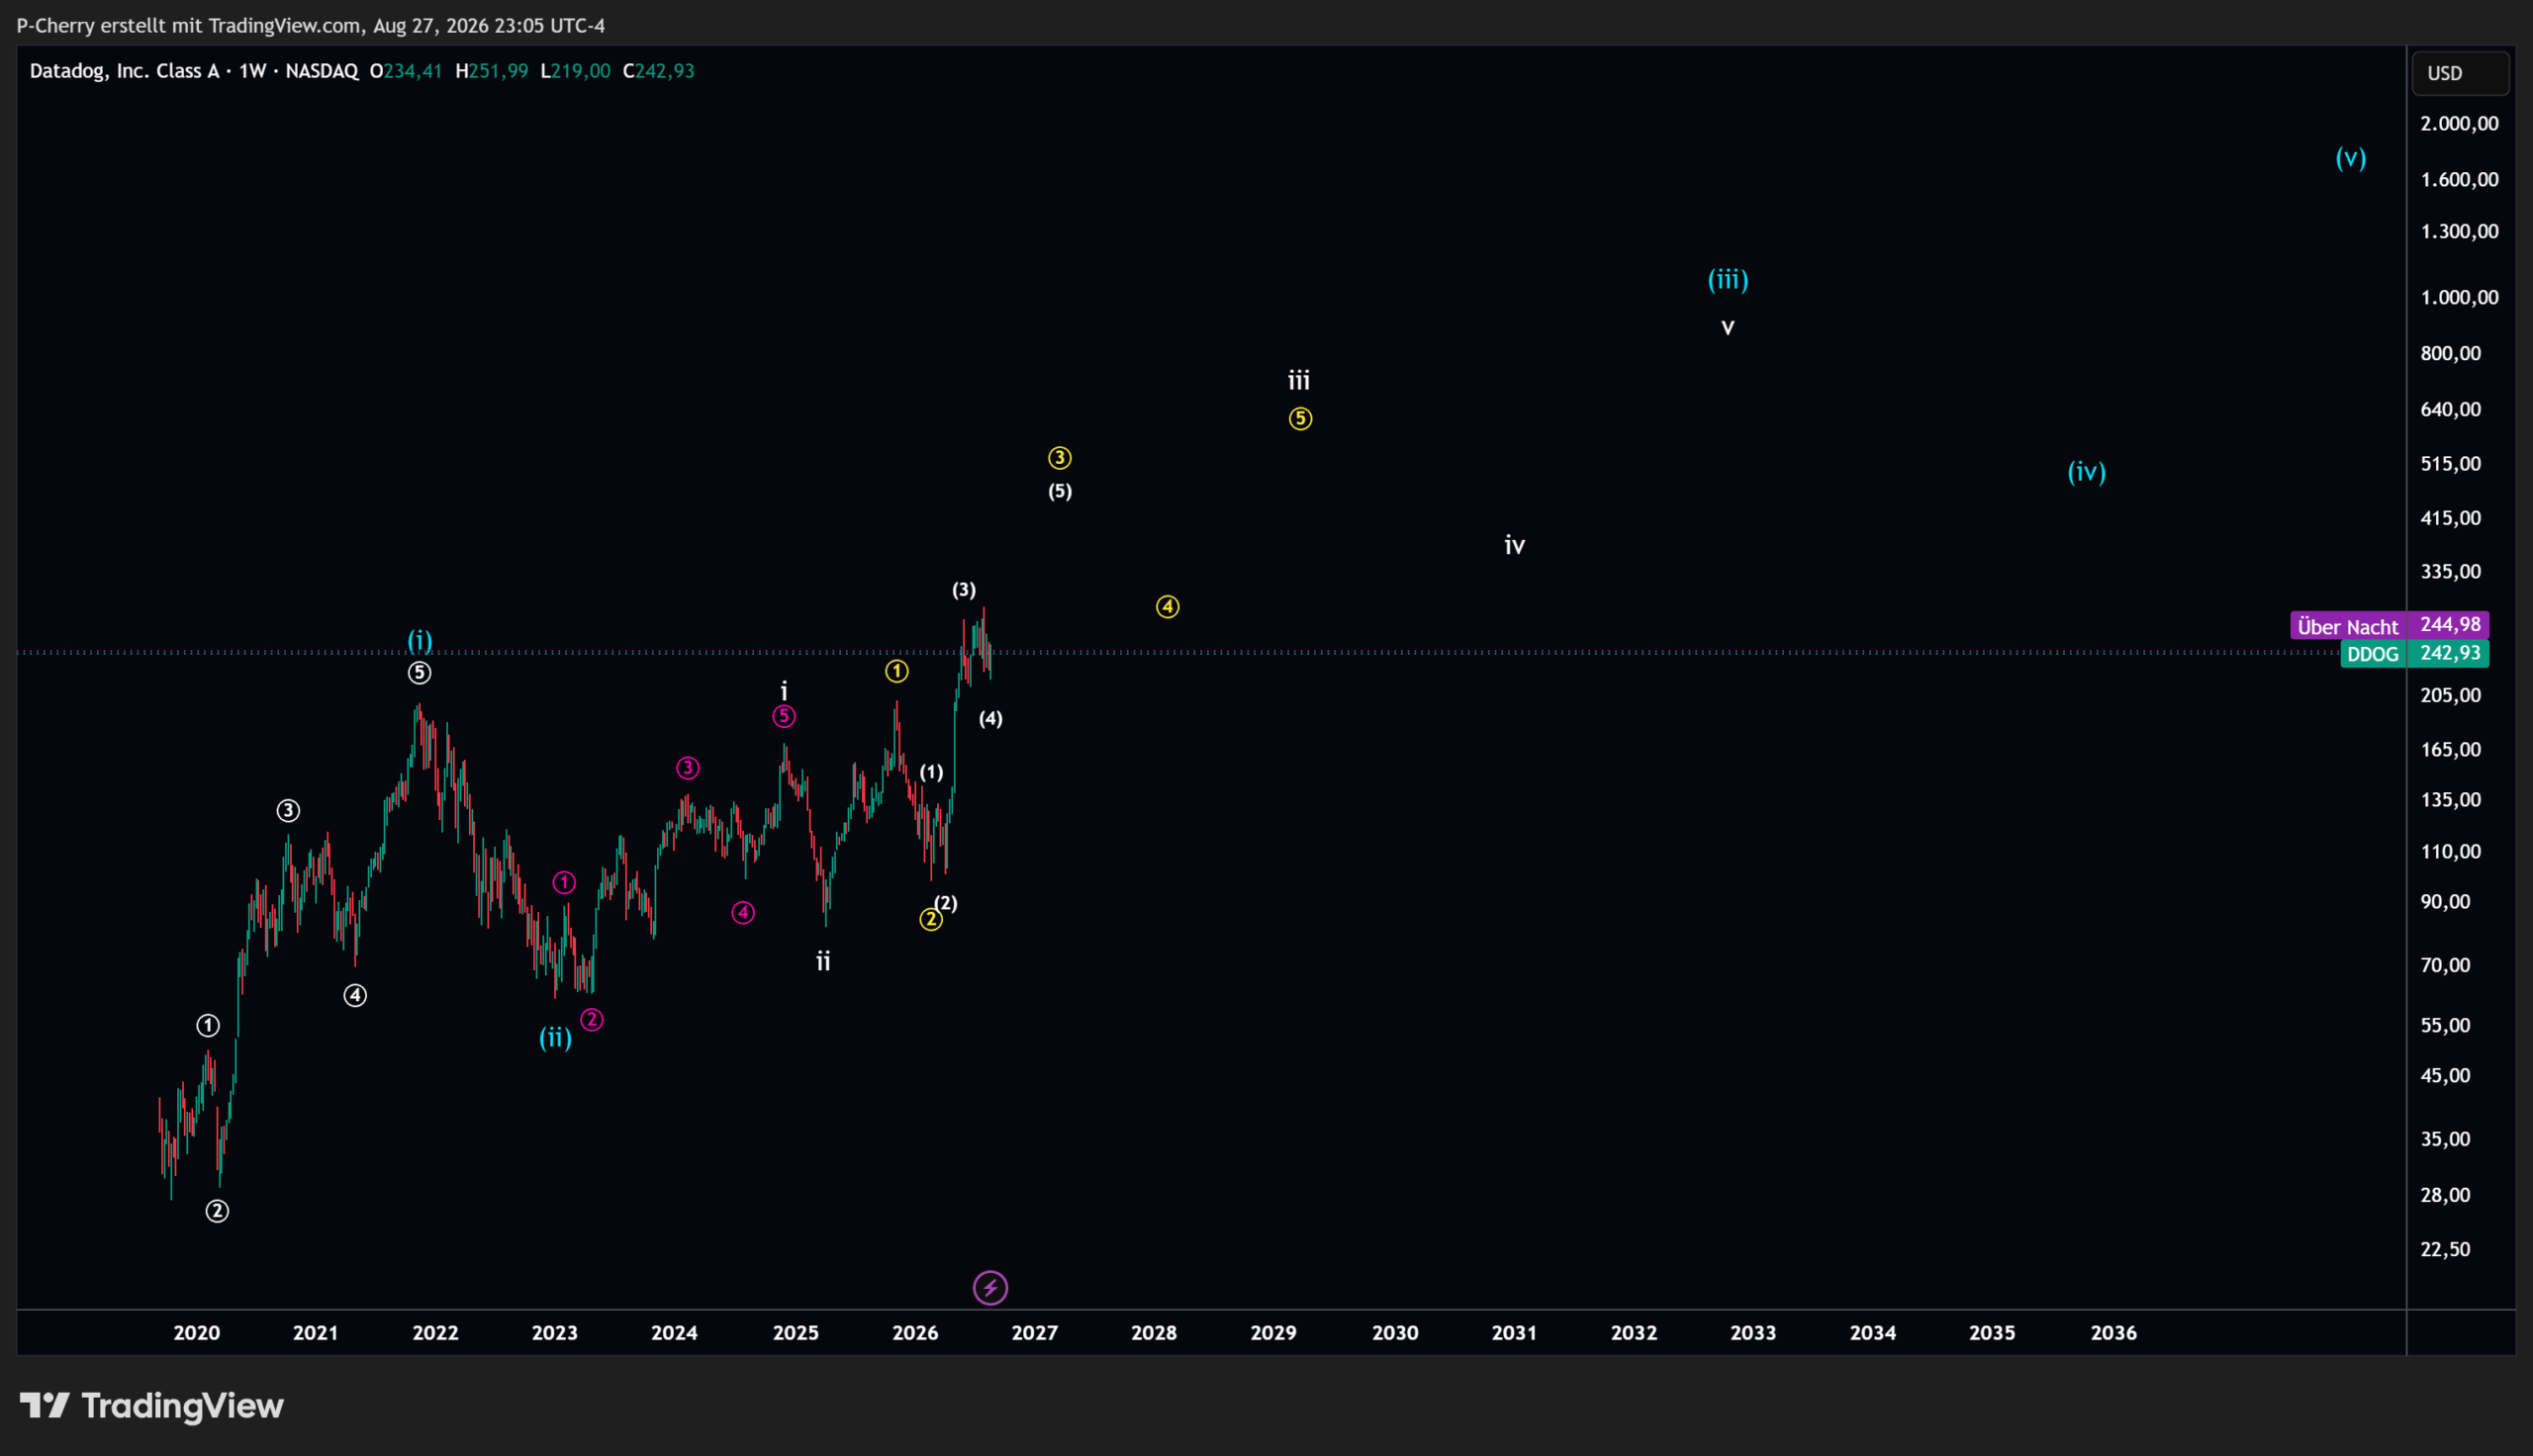Click the pink circled 2 wave marker
This screenshot has height=1456, width=2533.
[592, 1020]
